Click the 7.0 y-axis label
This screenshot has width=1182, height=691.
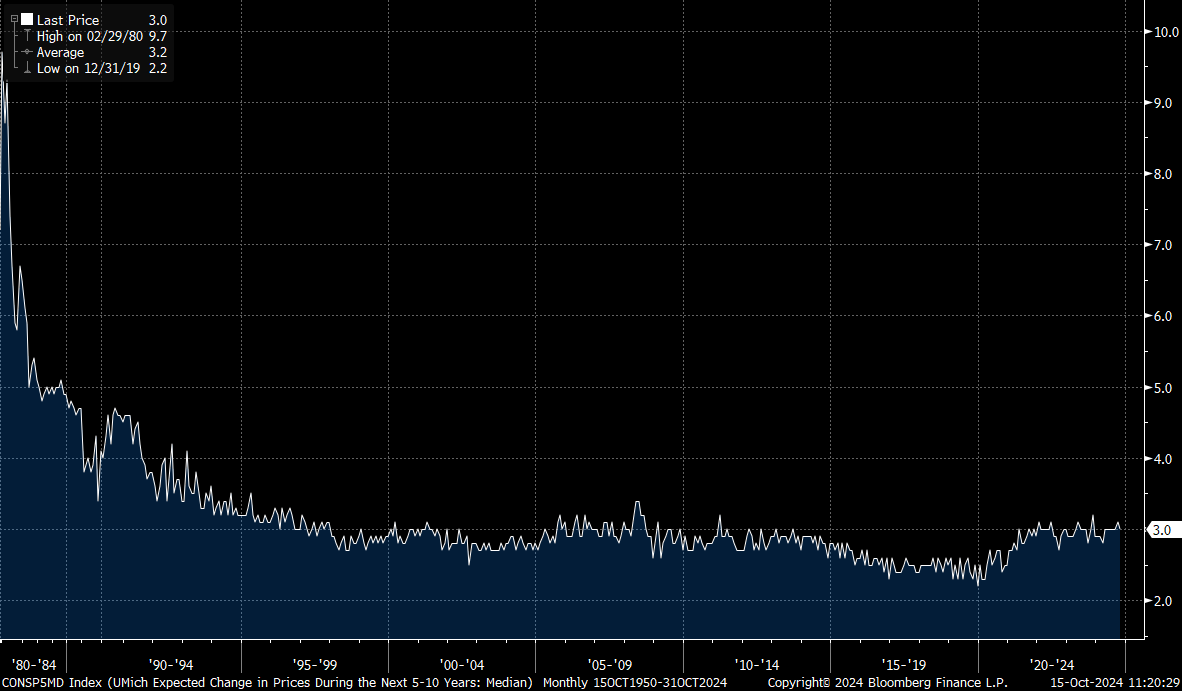coord(1162,245)
